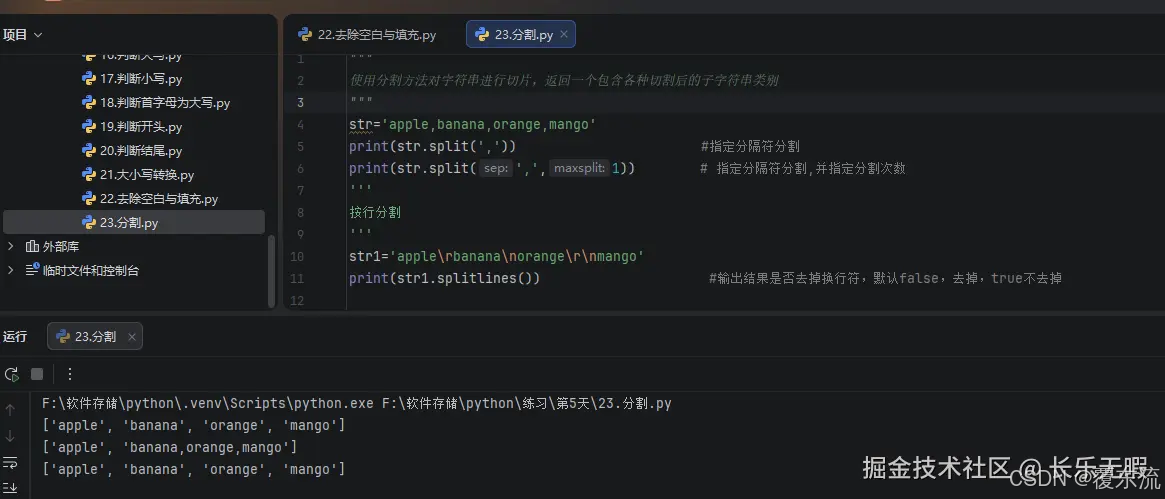Viewport: 1165px width, 499px height.
Task: Click the Python icon of 21.大小写转换.py
Action: (x=88, y=175)
